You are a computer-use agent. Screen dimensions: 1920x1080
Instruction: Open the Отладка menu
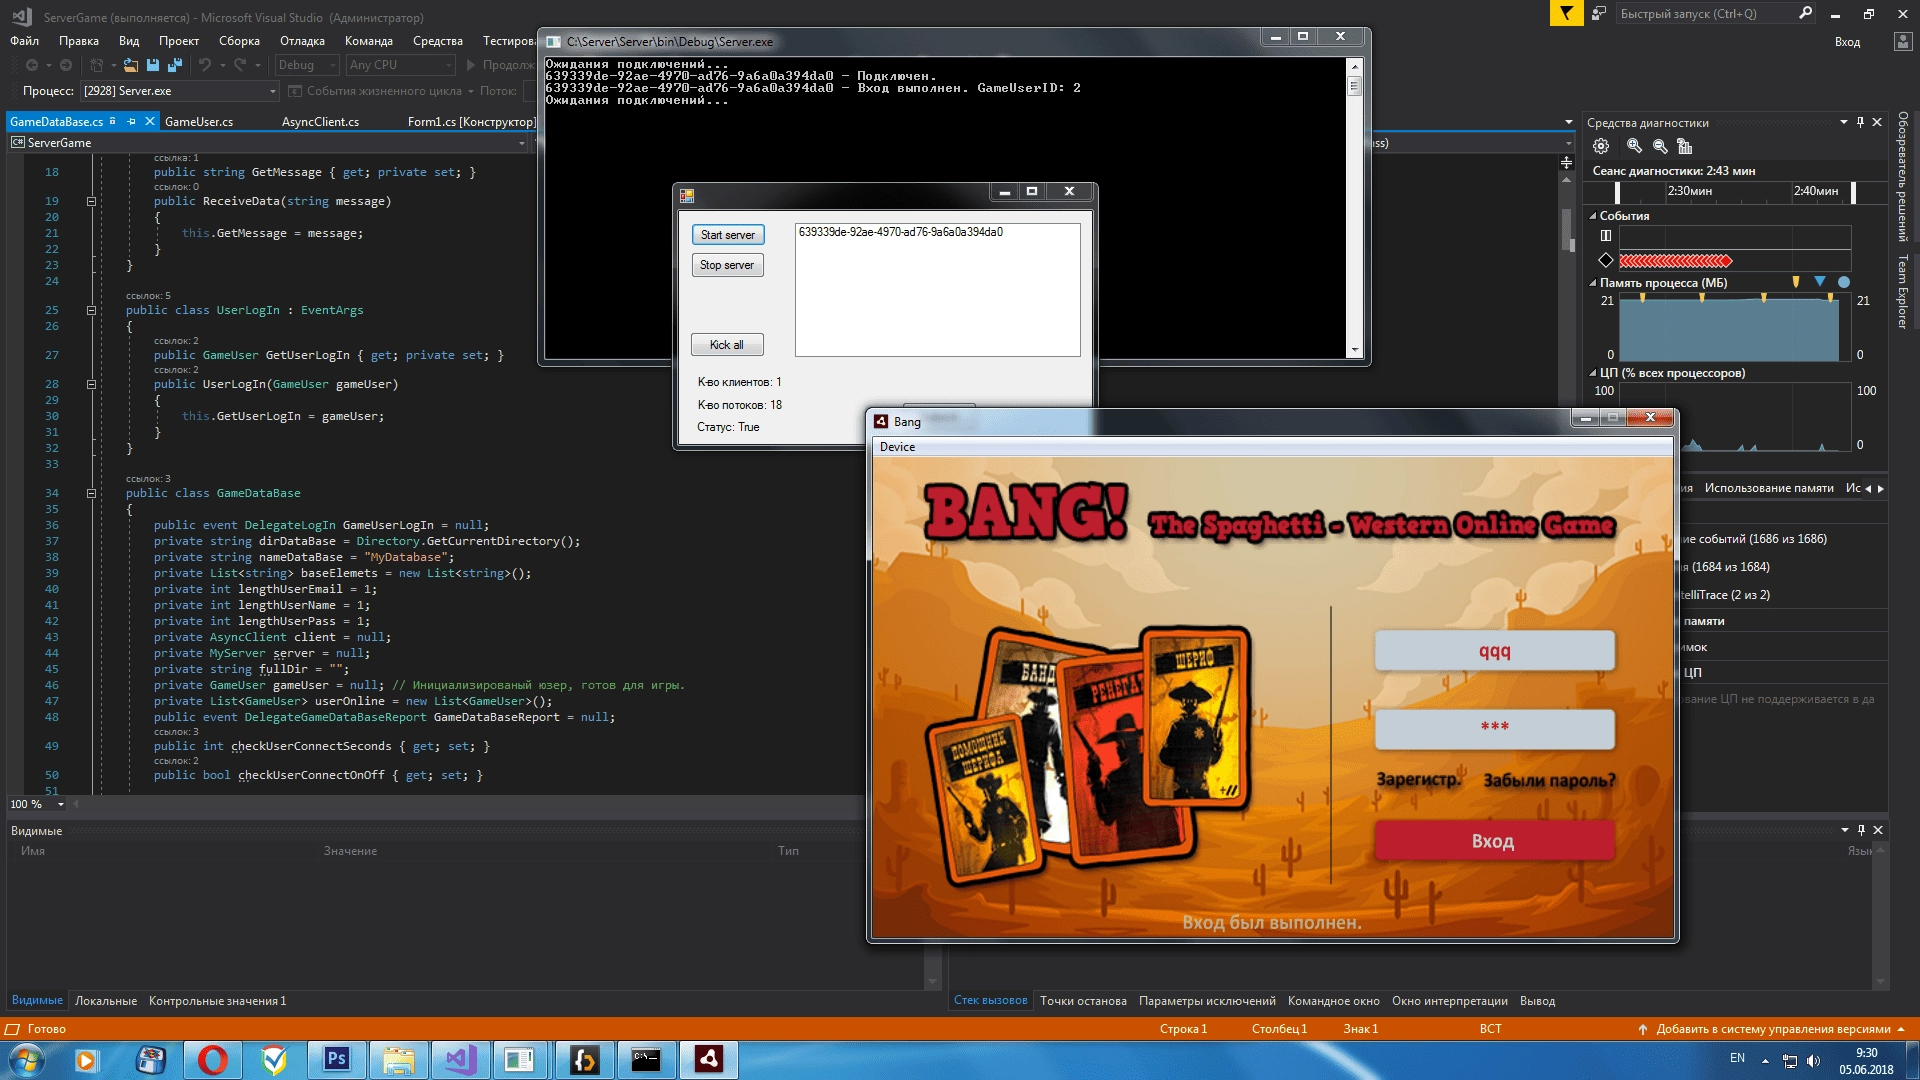[x=302, y=41]
